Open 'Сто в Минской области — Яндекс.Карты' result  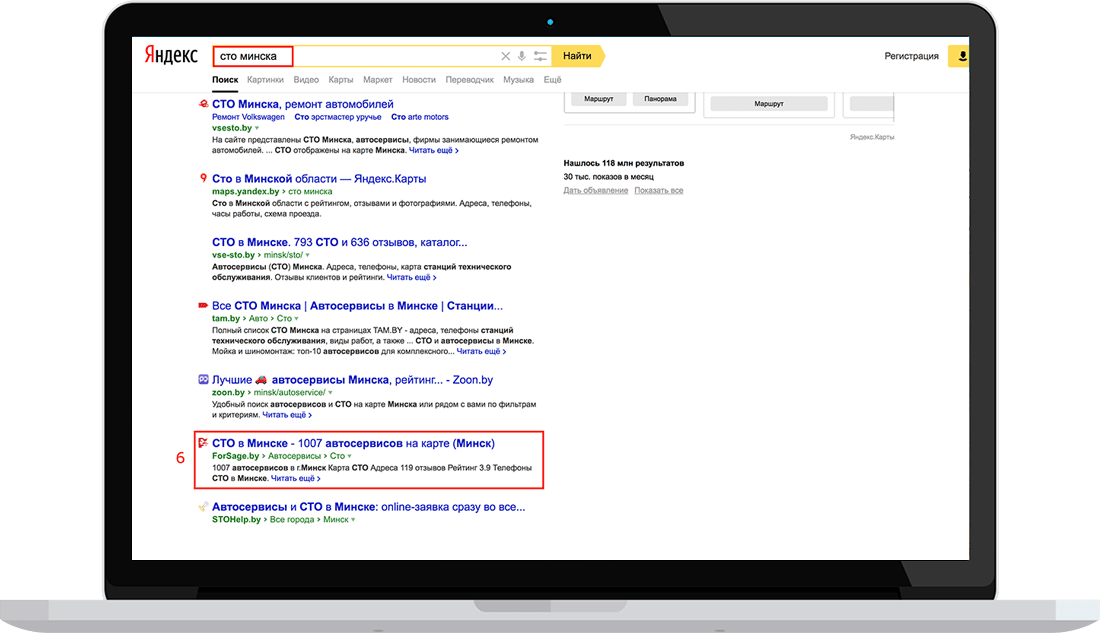coord(319,179)
